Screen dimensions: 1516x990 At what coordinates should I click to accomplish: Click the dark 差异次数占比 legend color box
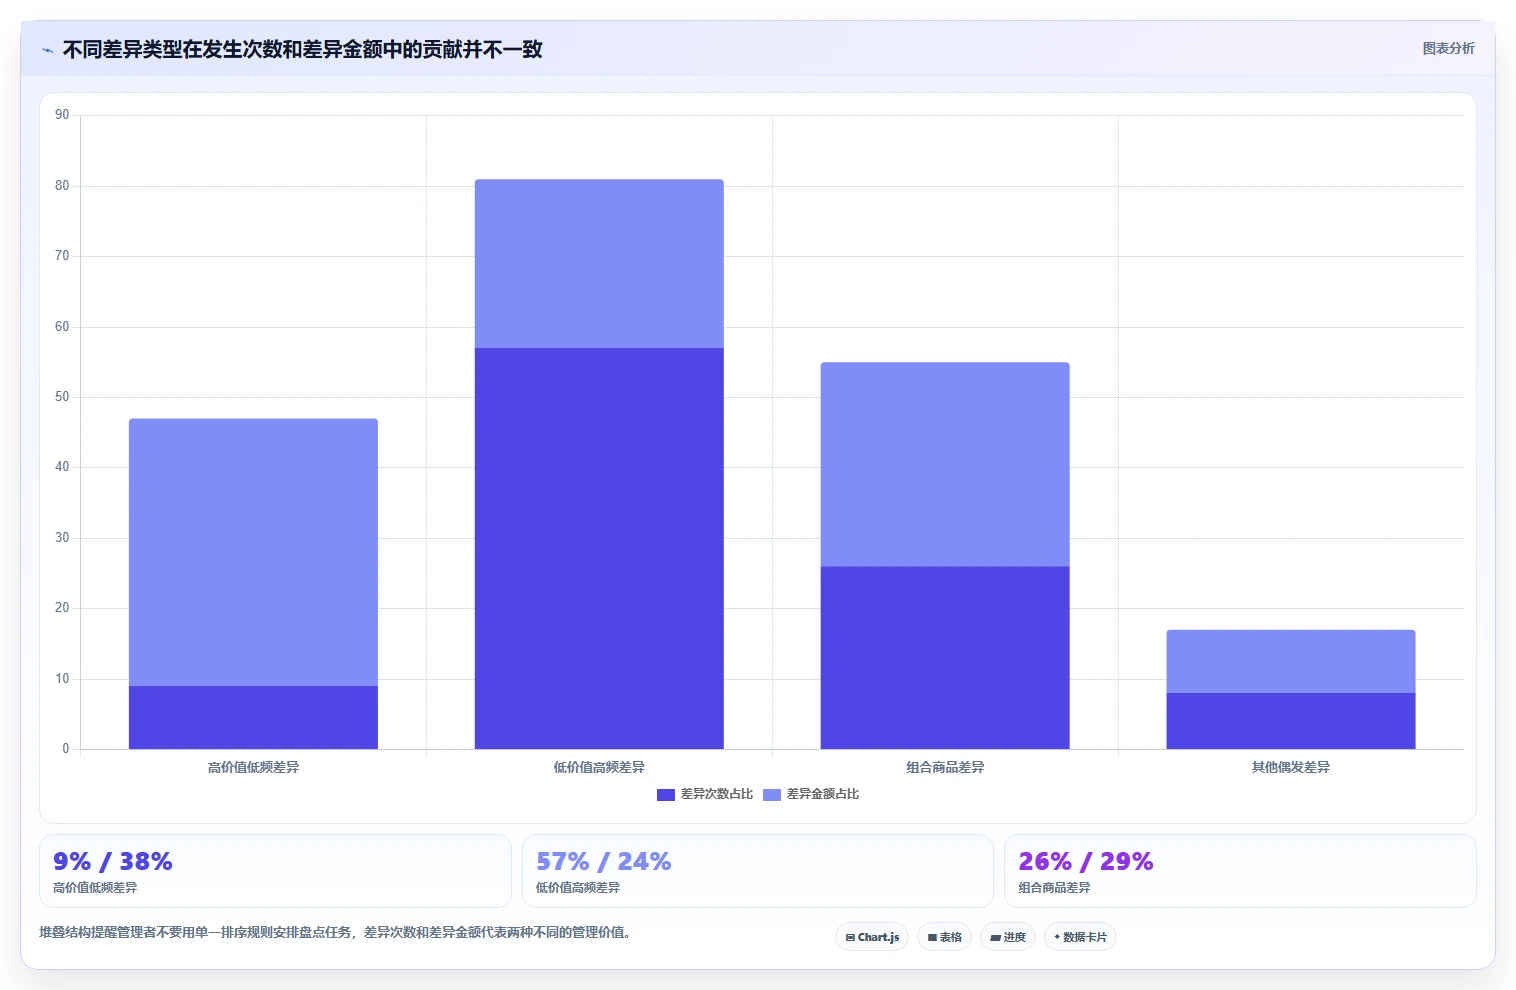click(x=666, y=794)
